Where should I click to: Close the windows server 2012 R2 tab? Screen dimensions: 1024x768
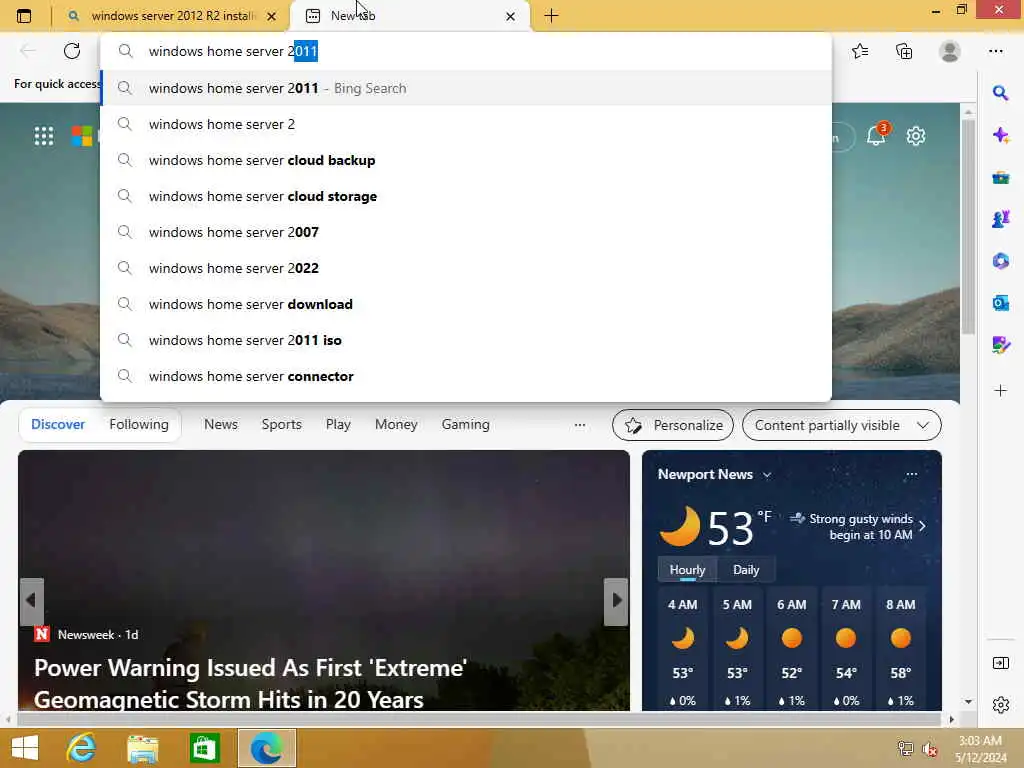click(272, 16)
